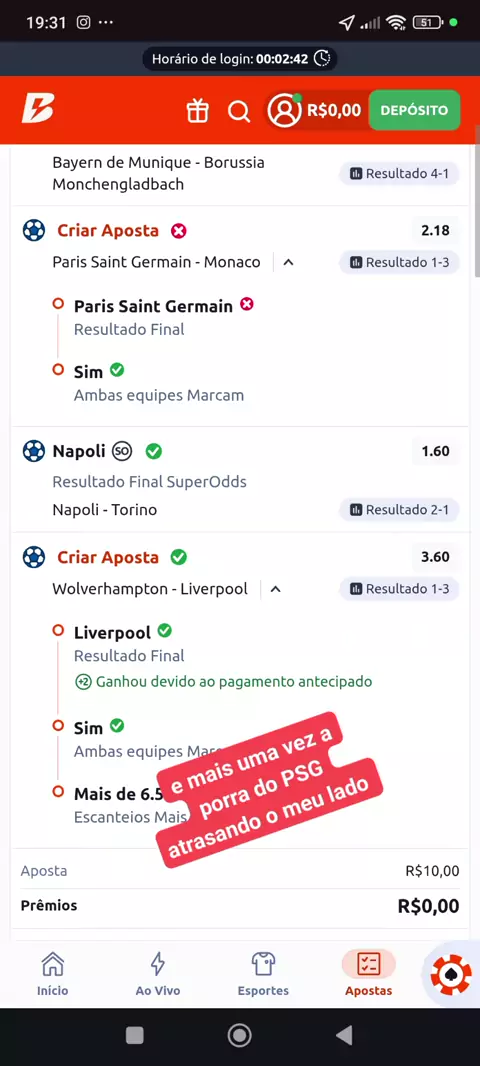Open the gift box promotions icon
This screenshot has width=480, height=1066.
click(x=197, y=110)
